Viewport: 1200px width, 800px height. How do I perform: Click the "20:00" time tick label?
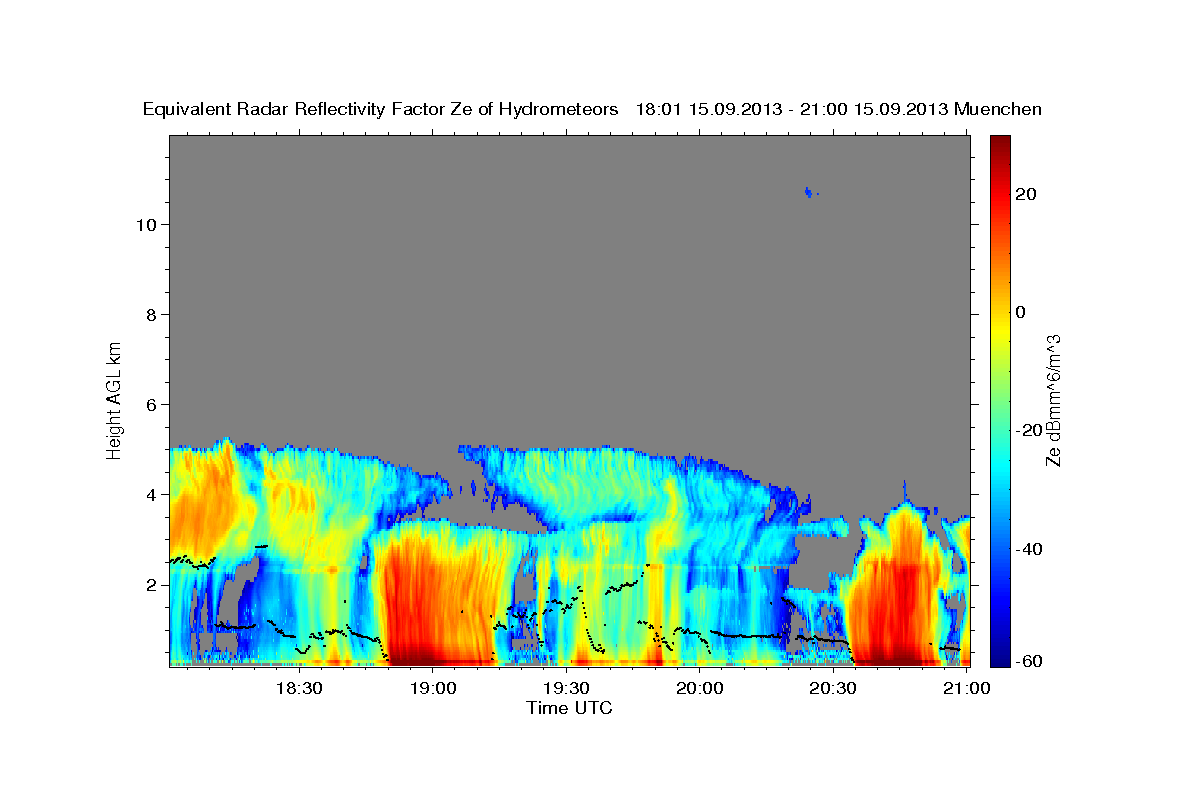coord(700,688)
